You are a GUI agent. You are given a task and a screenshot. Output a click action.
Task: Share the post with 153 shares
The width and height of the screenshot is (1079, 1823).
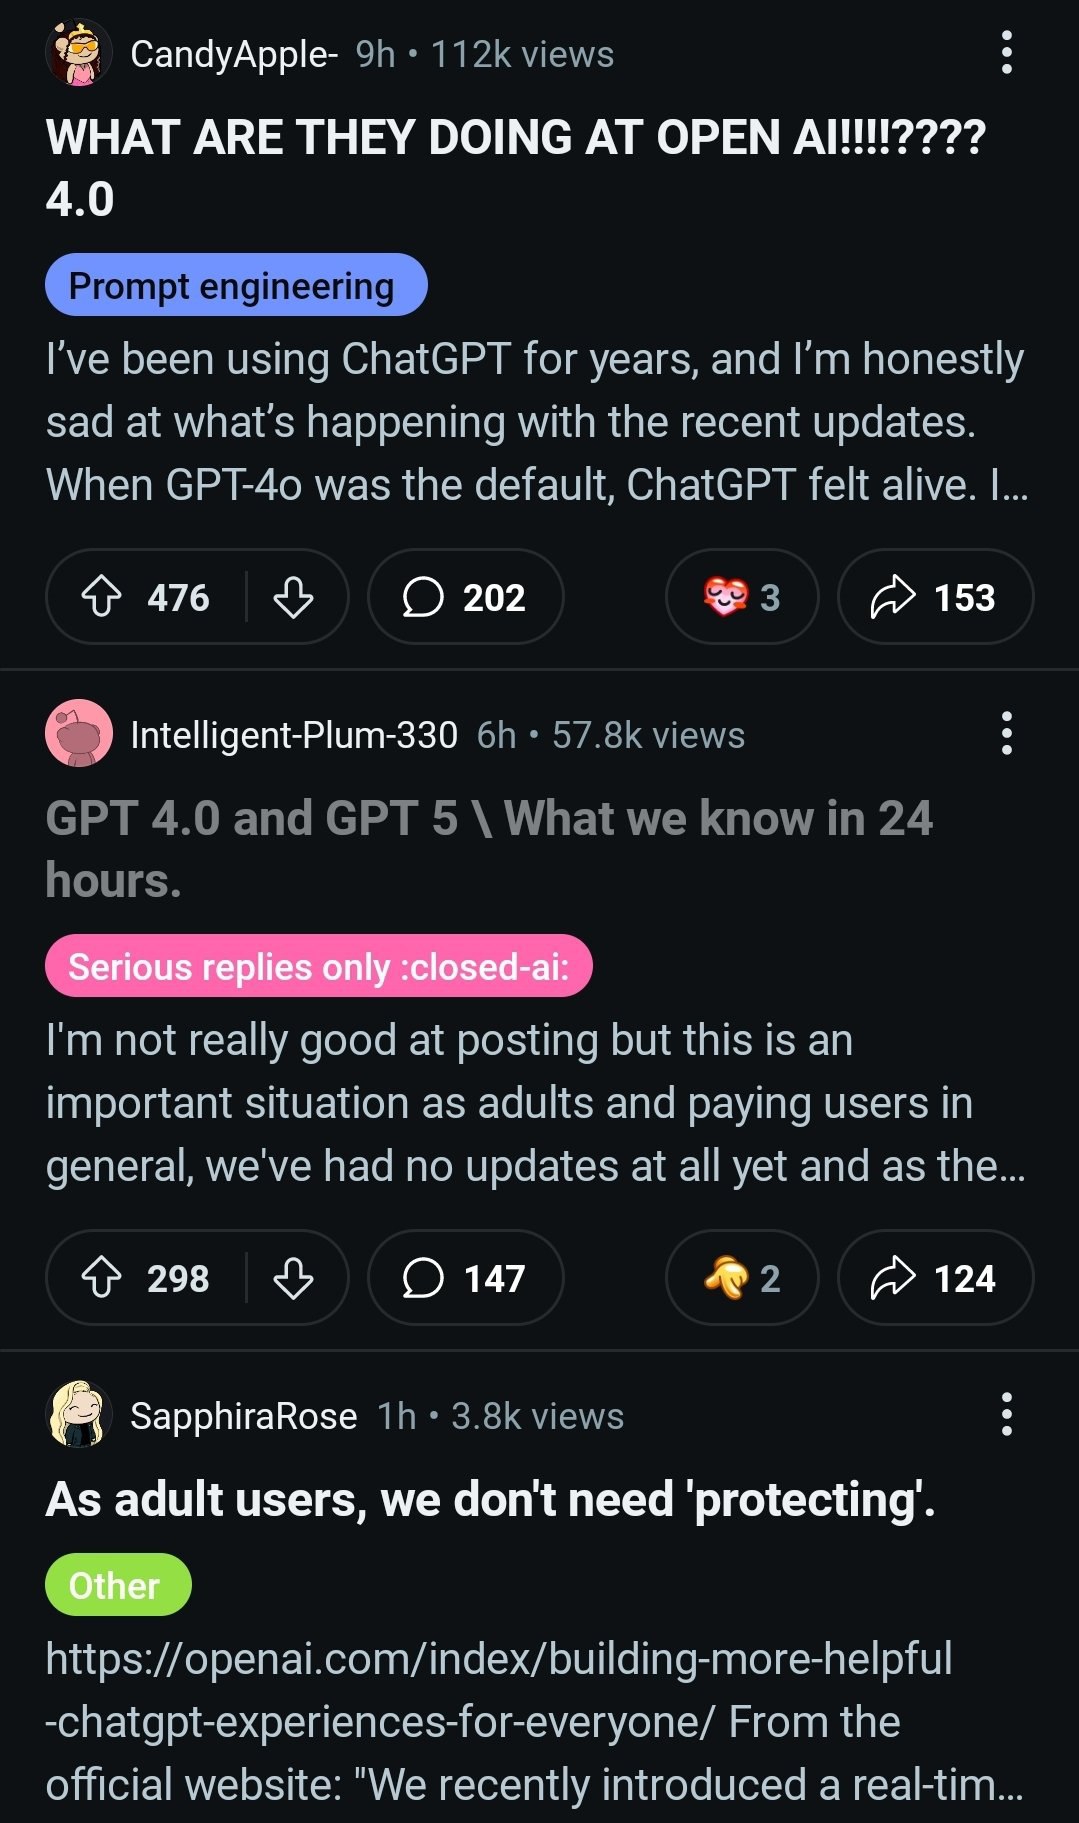click(934, 597)
